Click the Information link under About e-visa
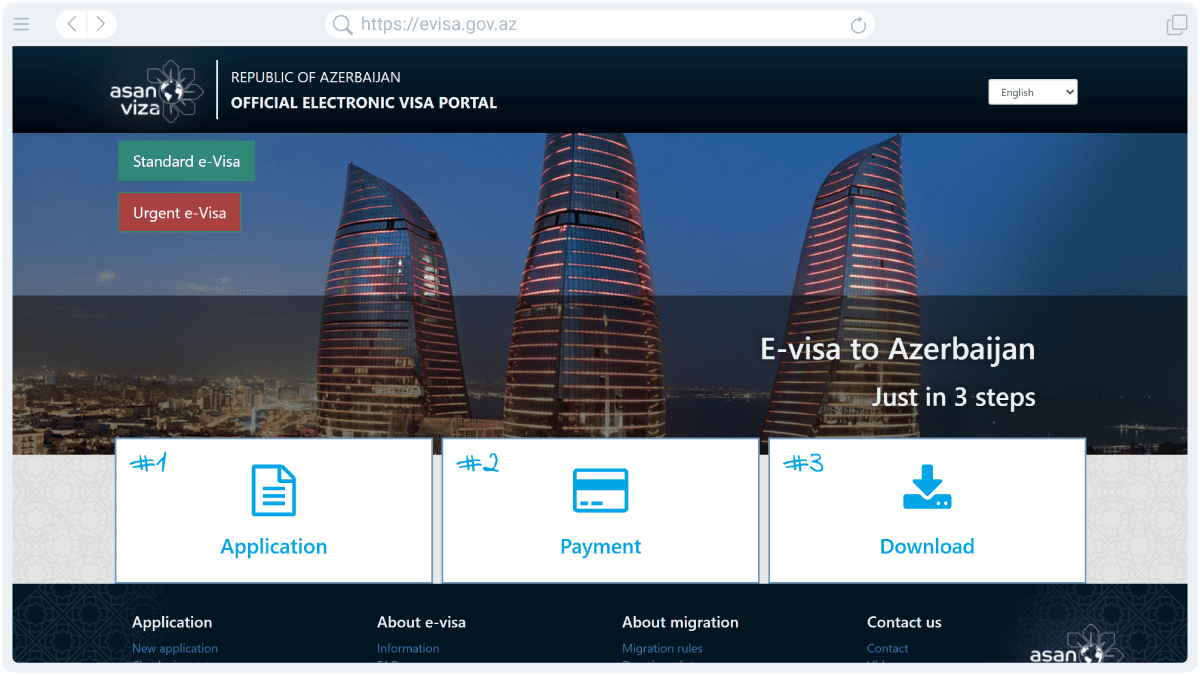The width and height of the screenshot is (1200, 675). tap(407, 648)
